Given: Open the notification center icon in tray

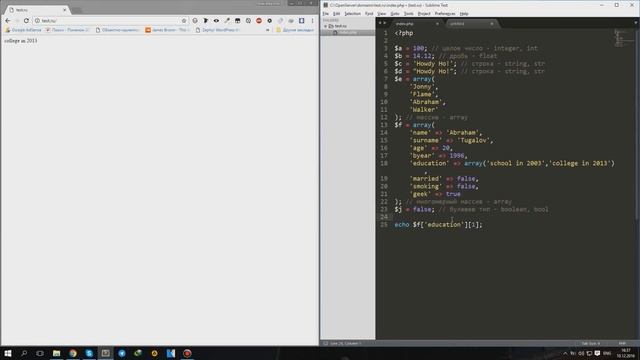Looking at the screenshot, I should (x=597, y=353).
